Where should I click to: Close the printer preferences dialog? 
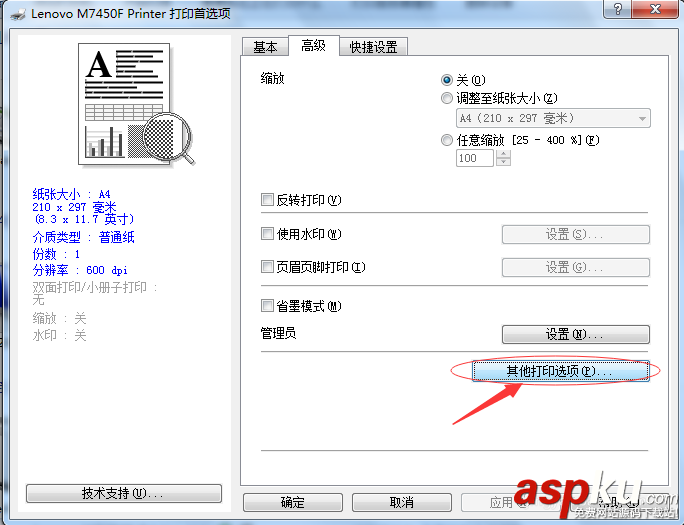[x=655, y=9]
